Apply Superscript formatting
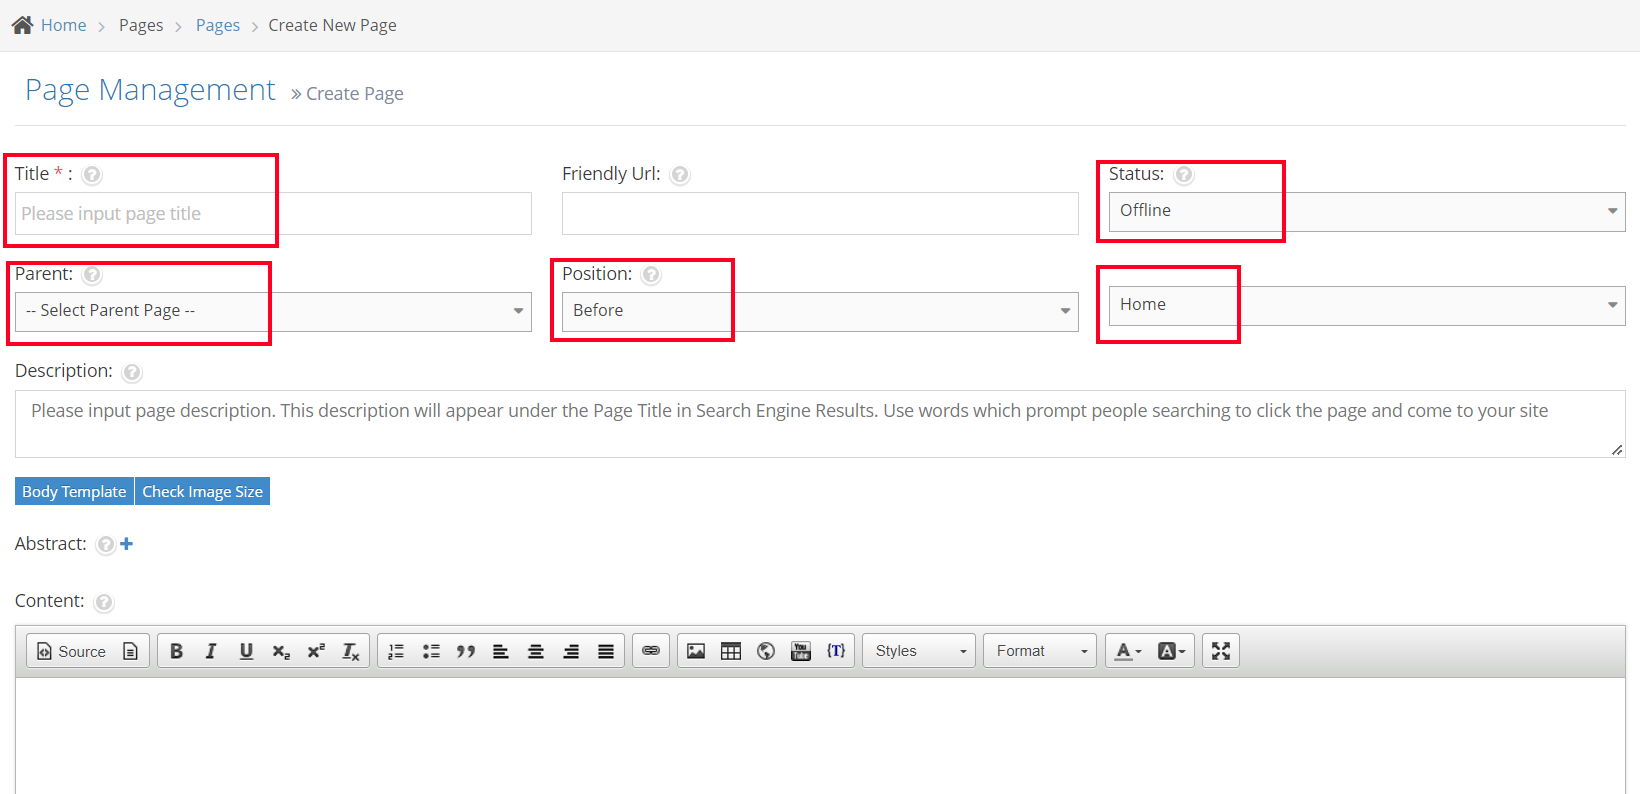1640x794 pixels. click(x=316, y=651)
